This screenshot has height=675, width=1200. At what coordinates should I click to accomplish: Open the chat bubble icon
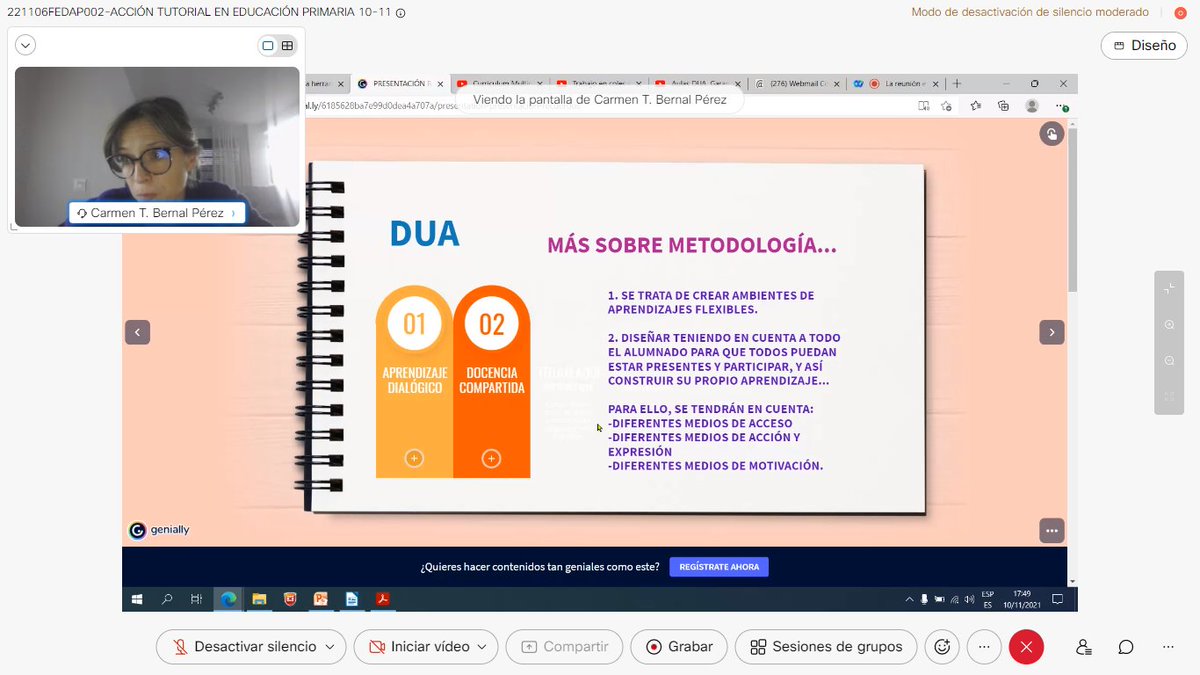point(1126,647)
